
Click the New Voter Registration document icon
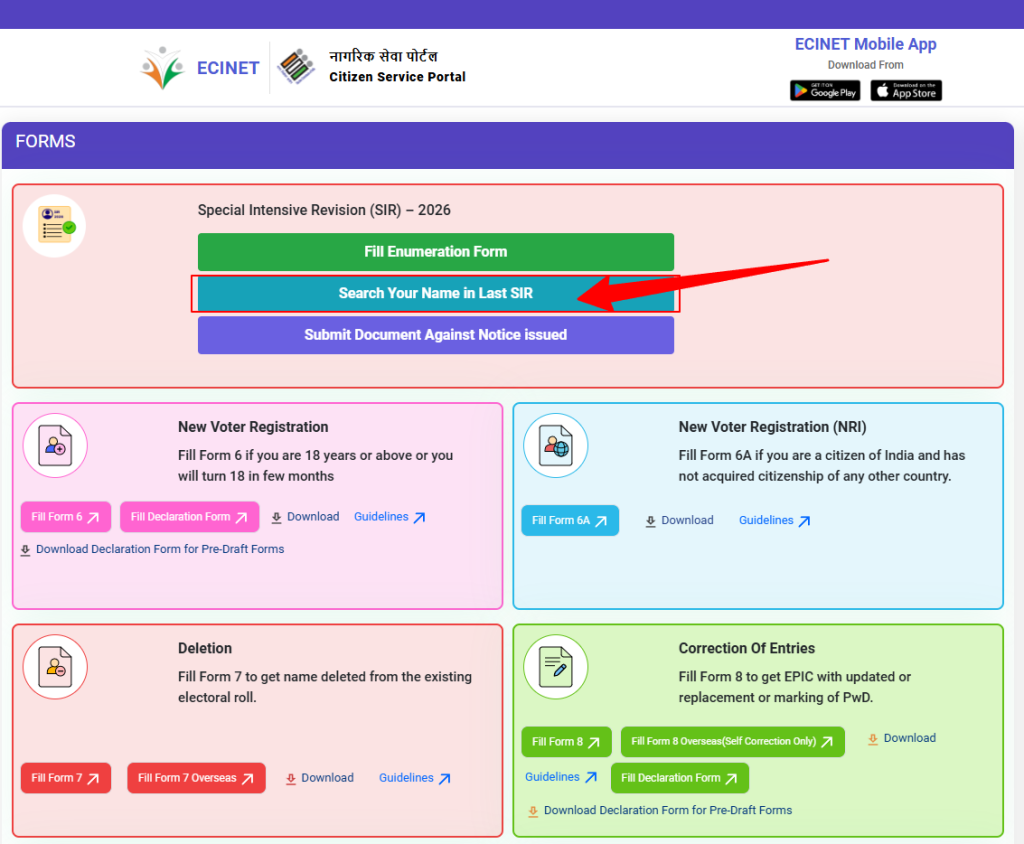56,446
